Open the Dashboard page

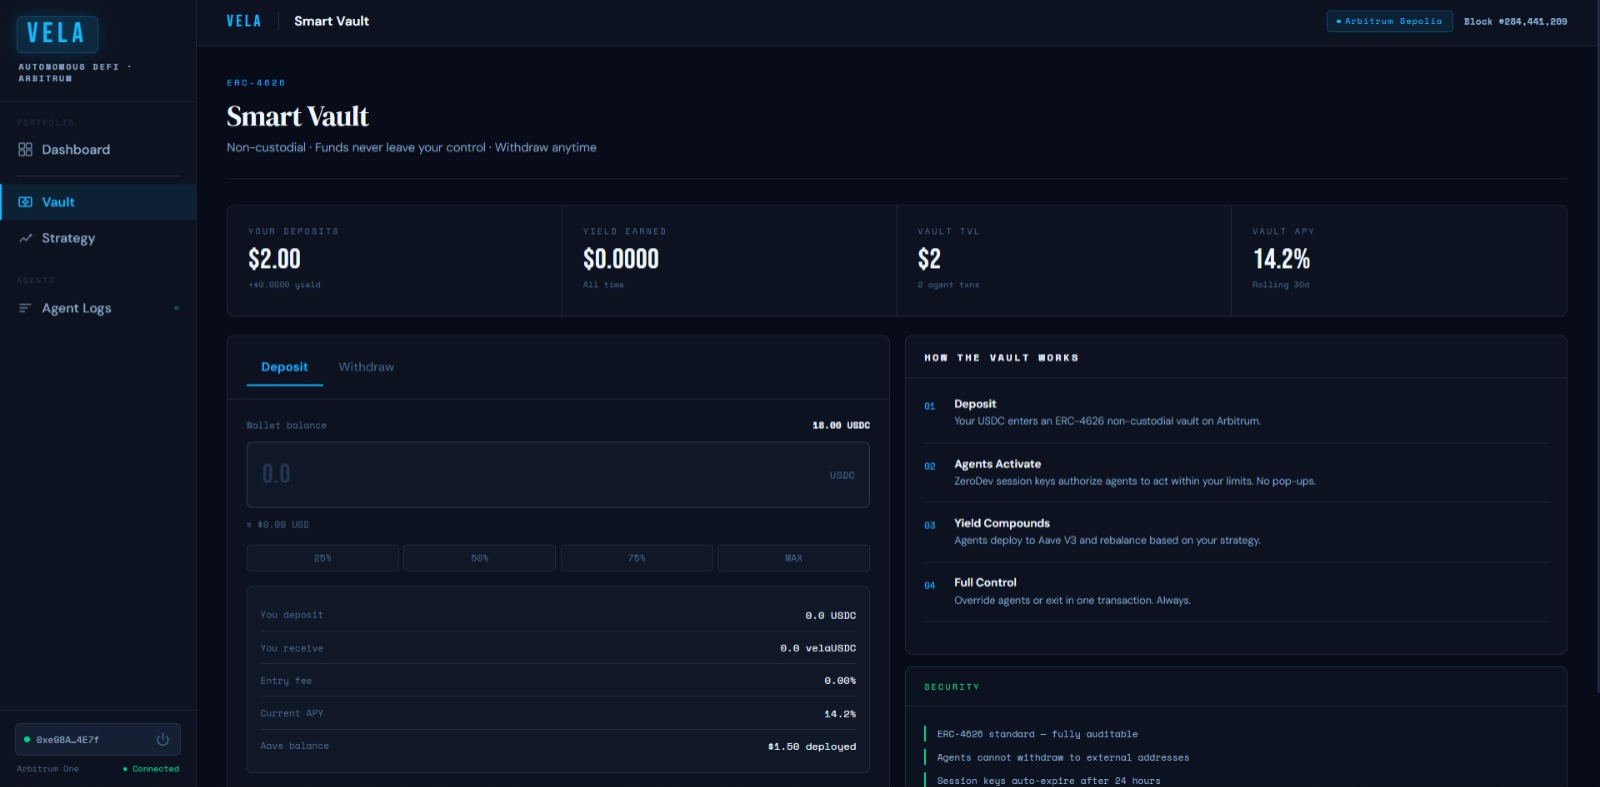click(98, 149)
